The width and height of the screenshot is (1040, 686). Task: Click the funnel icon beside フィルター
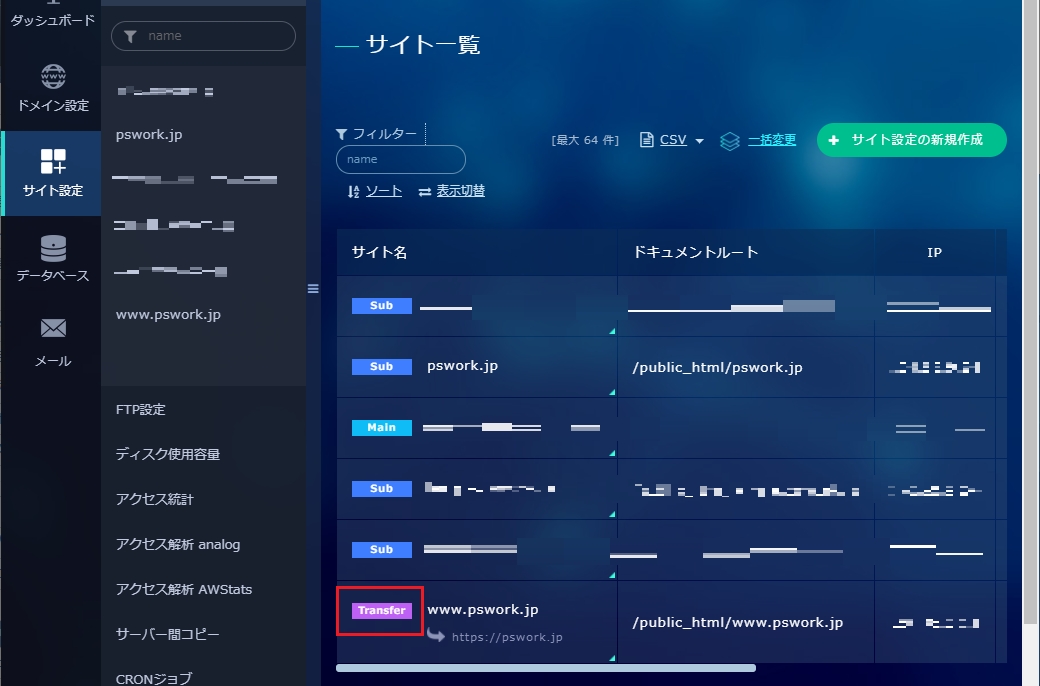click(344, 135)
